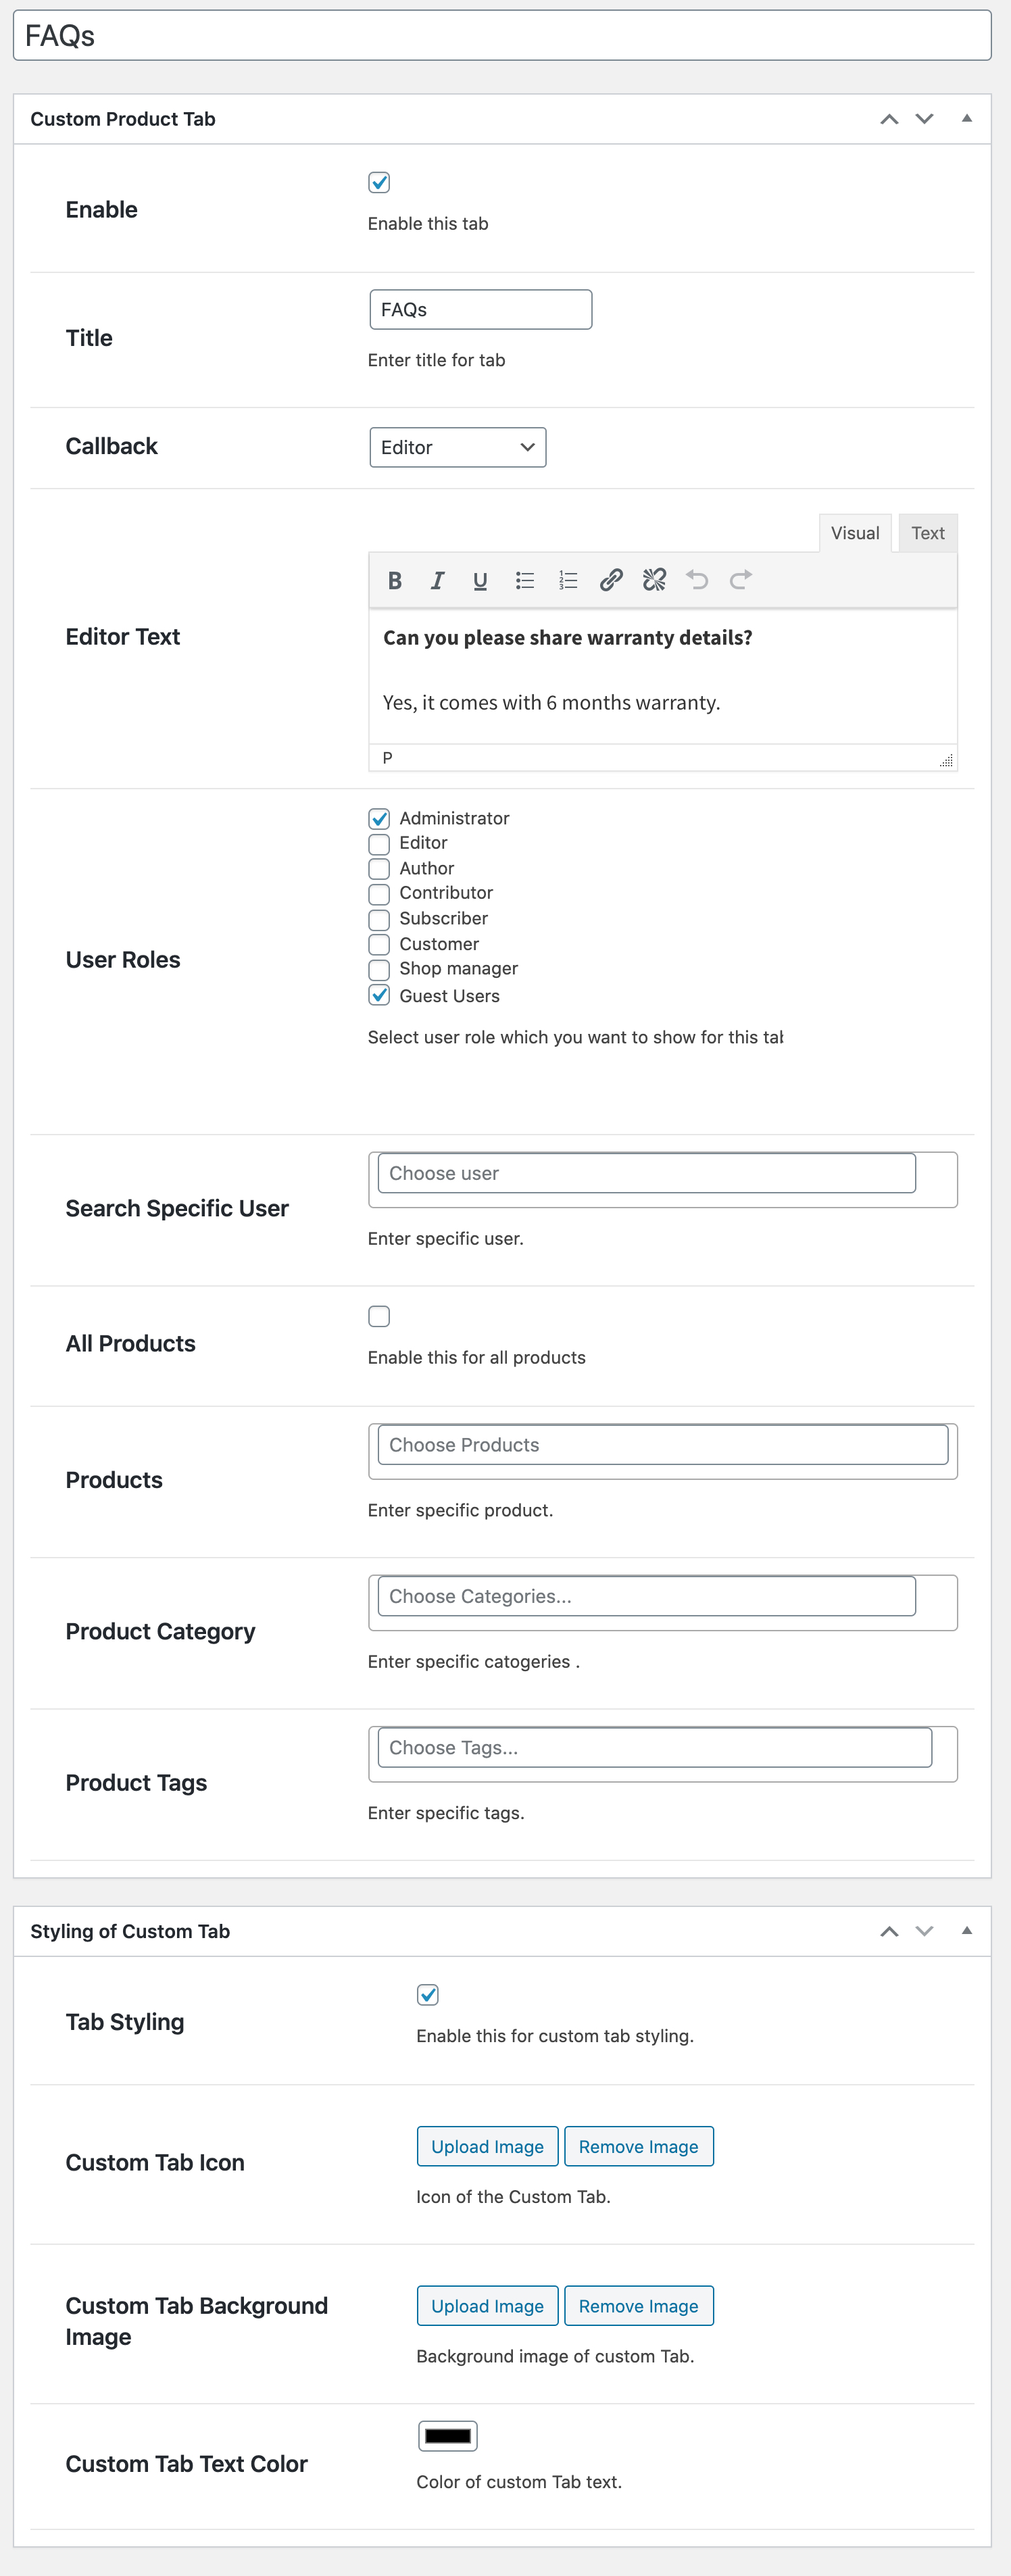1011x2576 pixels.
Task: Insert a numbered list in the editor
Action: click(568, 580)
